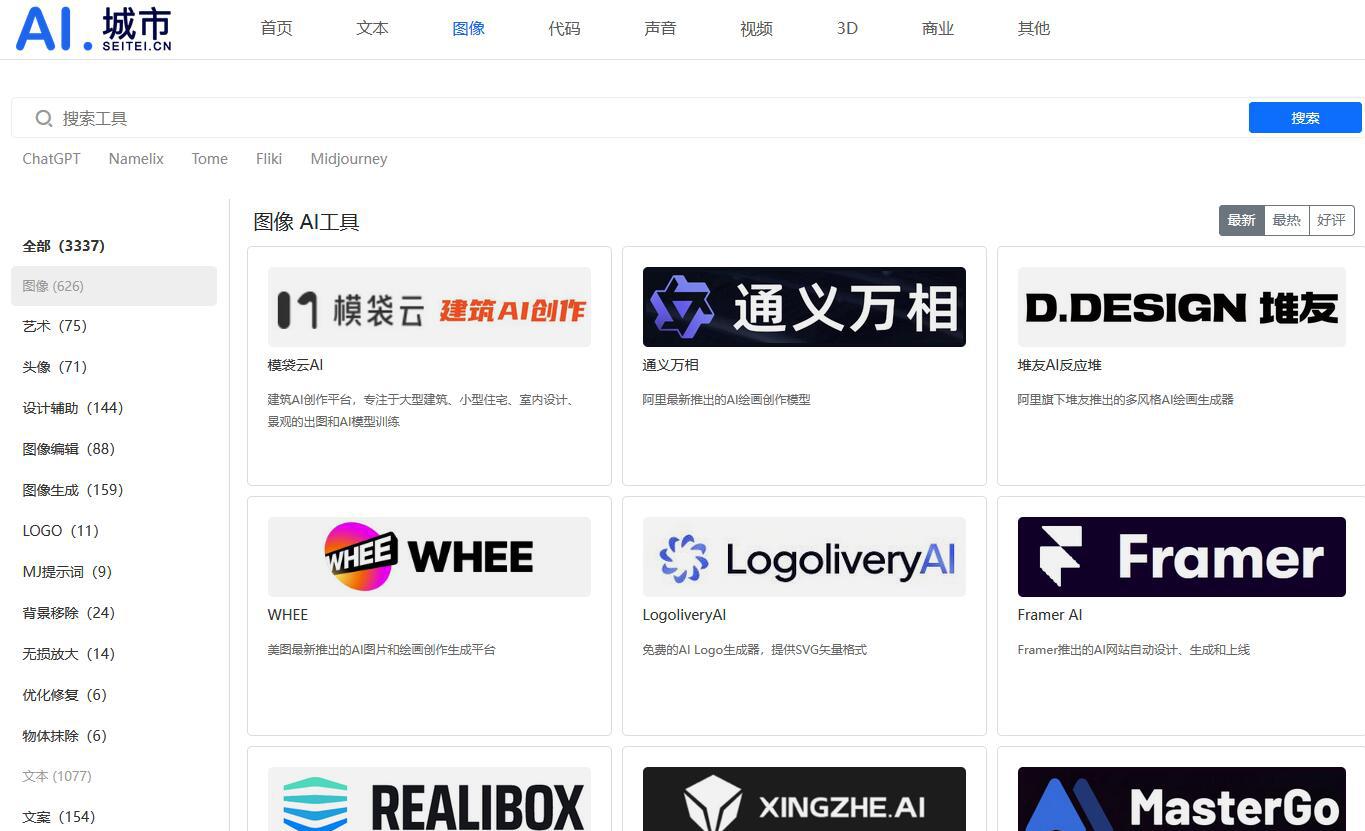This screenshot has height=831, width=1365.
Task: Click 模袋云AI description text
Action: click(x=420, y=410)
